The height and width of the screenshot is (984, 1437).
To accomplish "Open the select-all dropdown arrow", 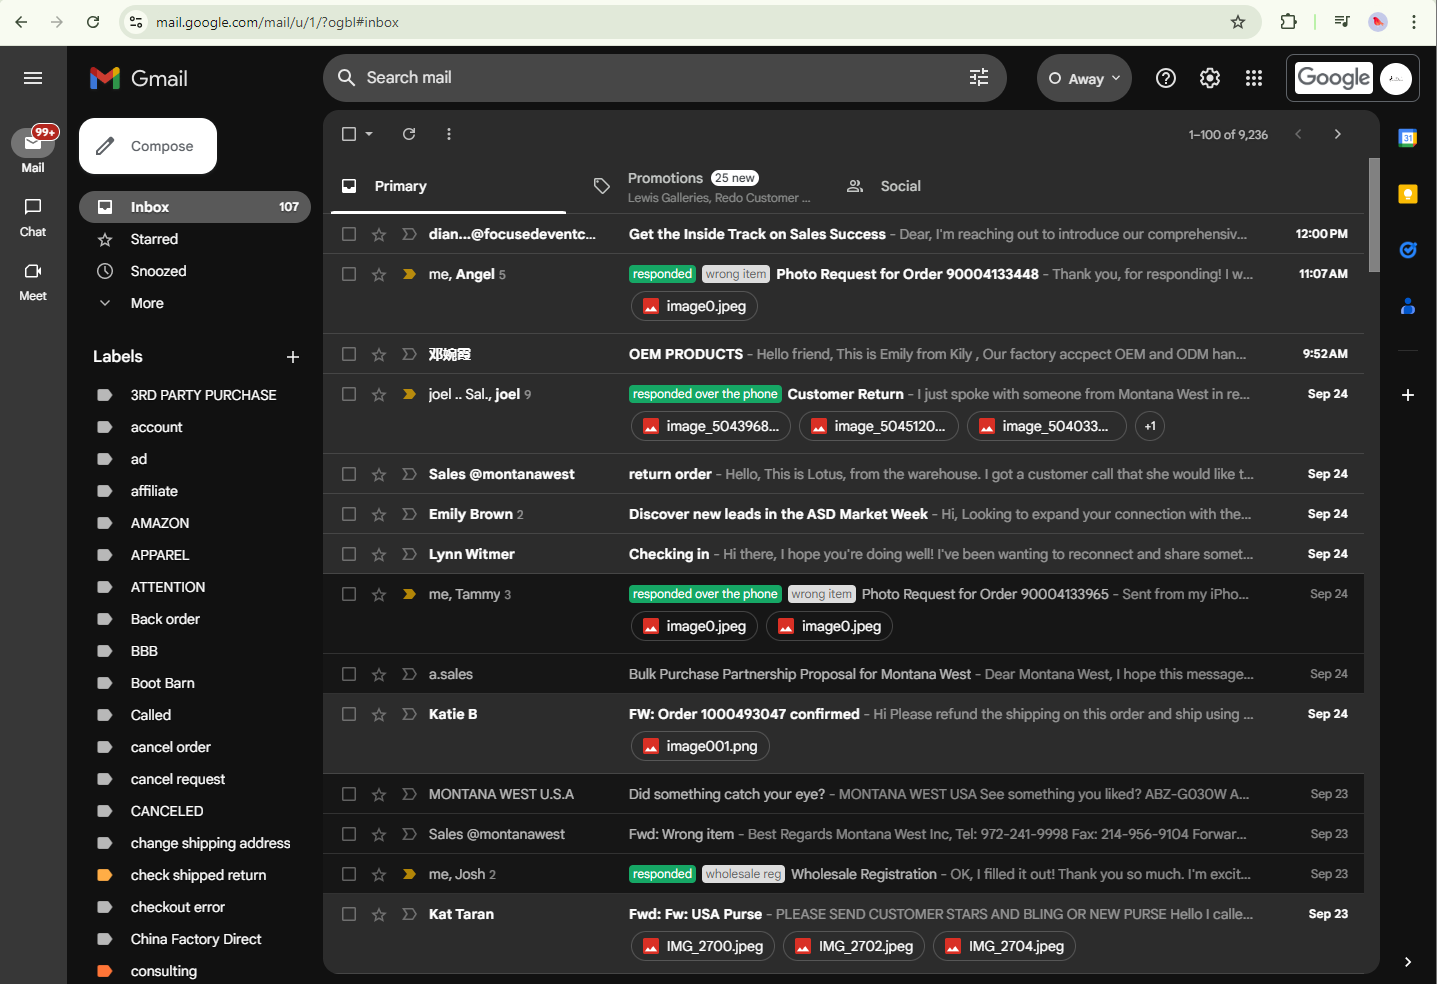I will click(369, 134).
